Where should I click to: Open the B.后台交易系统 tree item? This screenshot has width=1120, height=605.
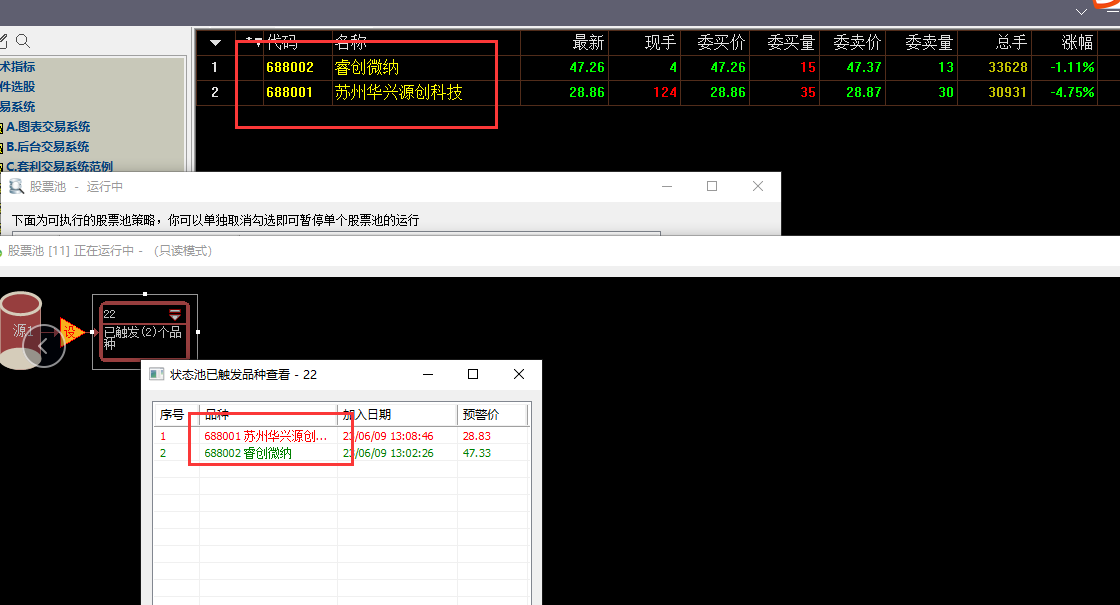point(48,146)
